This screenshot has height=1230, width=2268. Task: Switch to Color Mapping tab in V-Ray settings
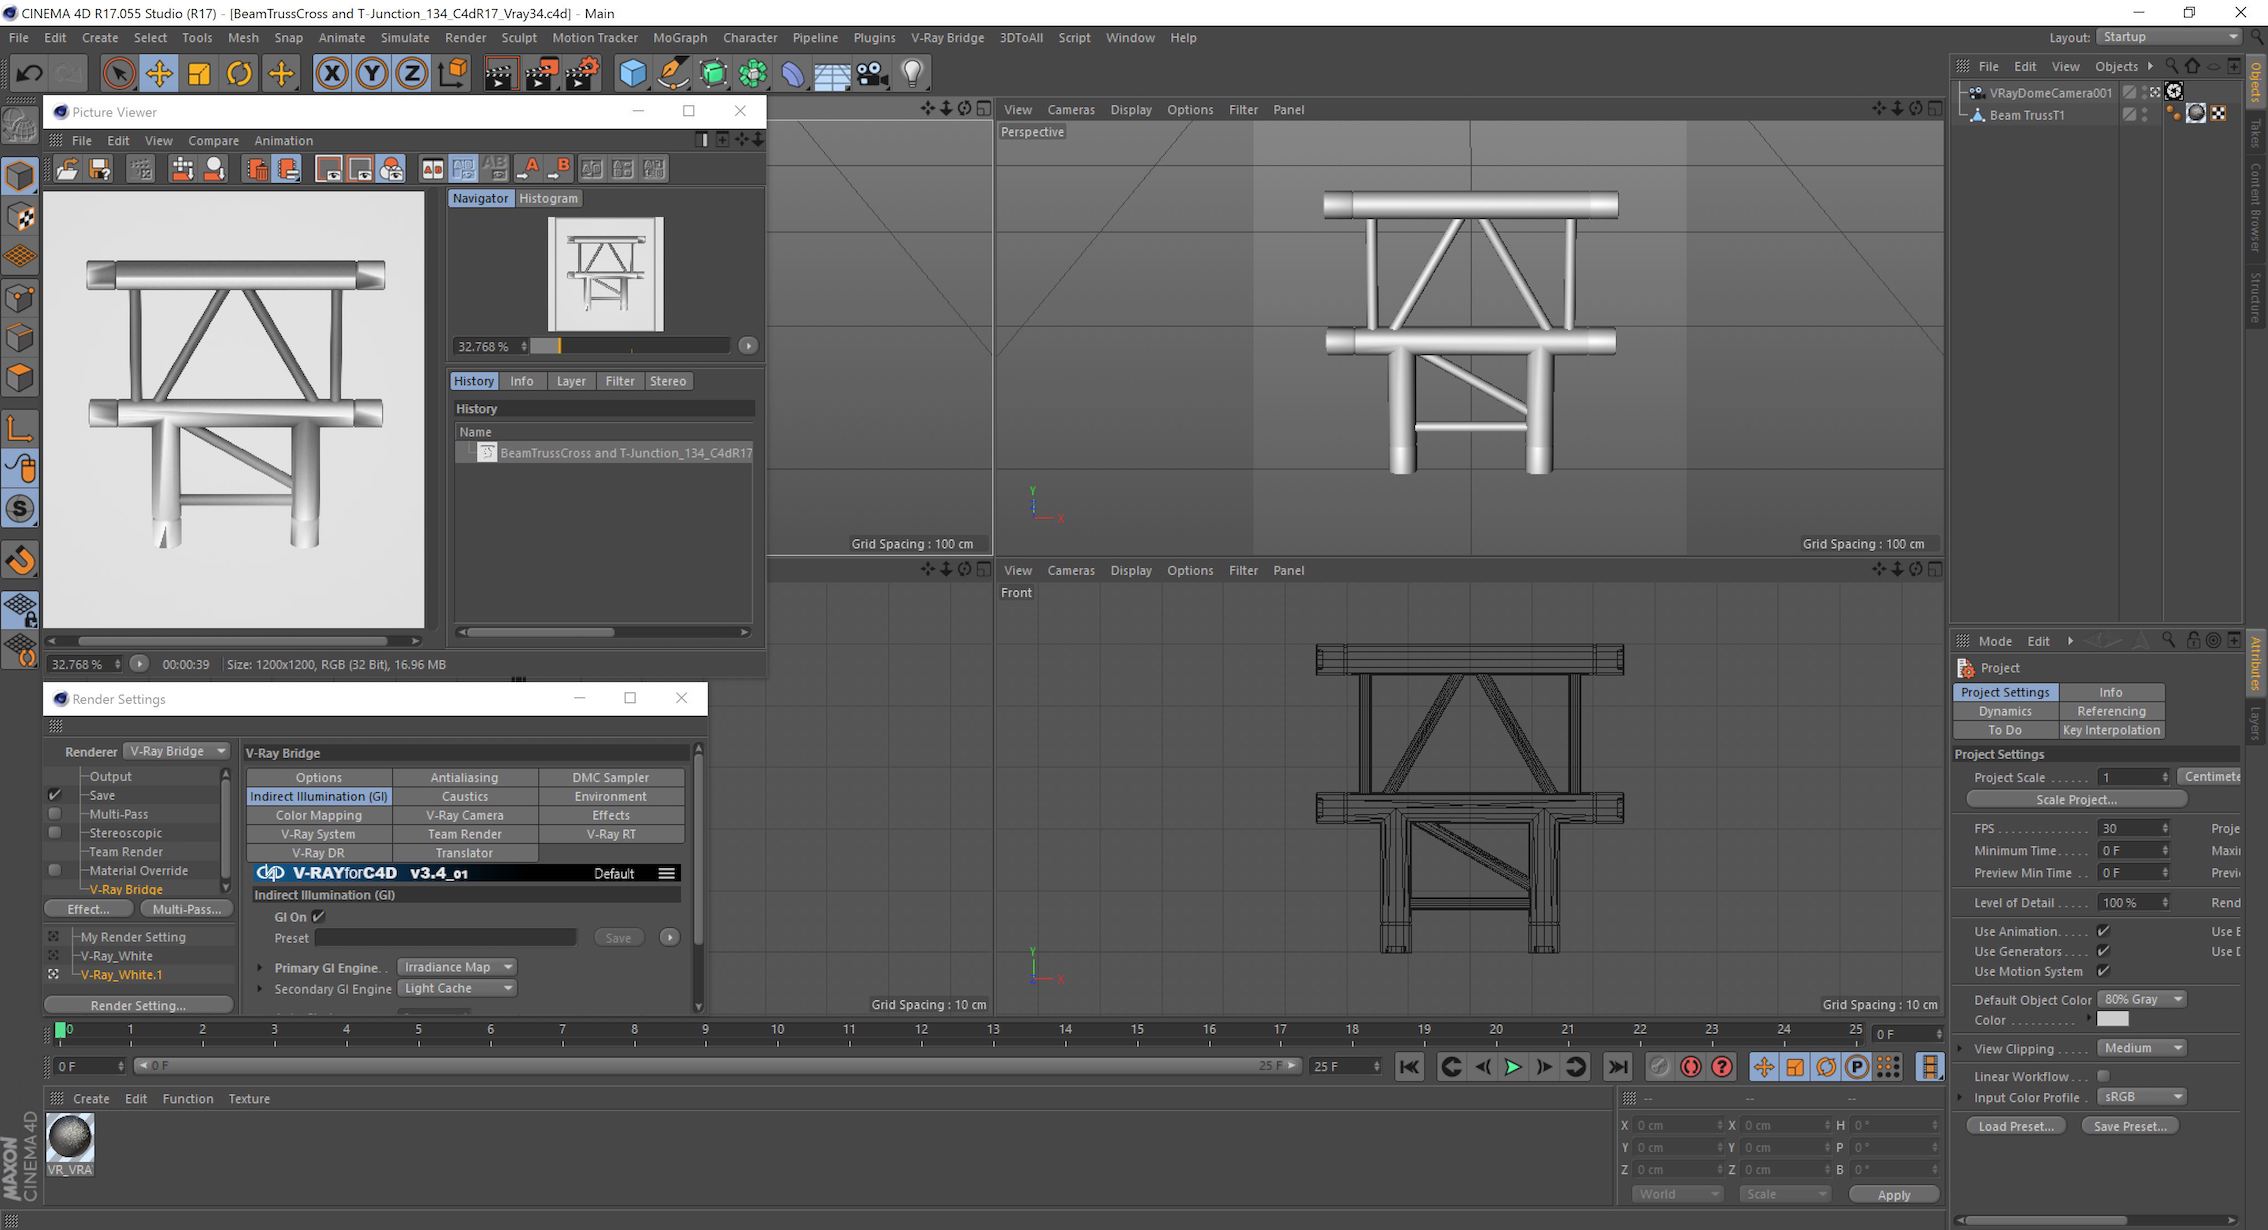(319, 815)
